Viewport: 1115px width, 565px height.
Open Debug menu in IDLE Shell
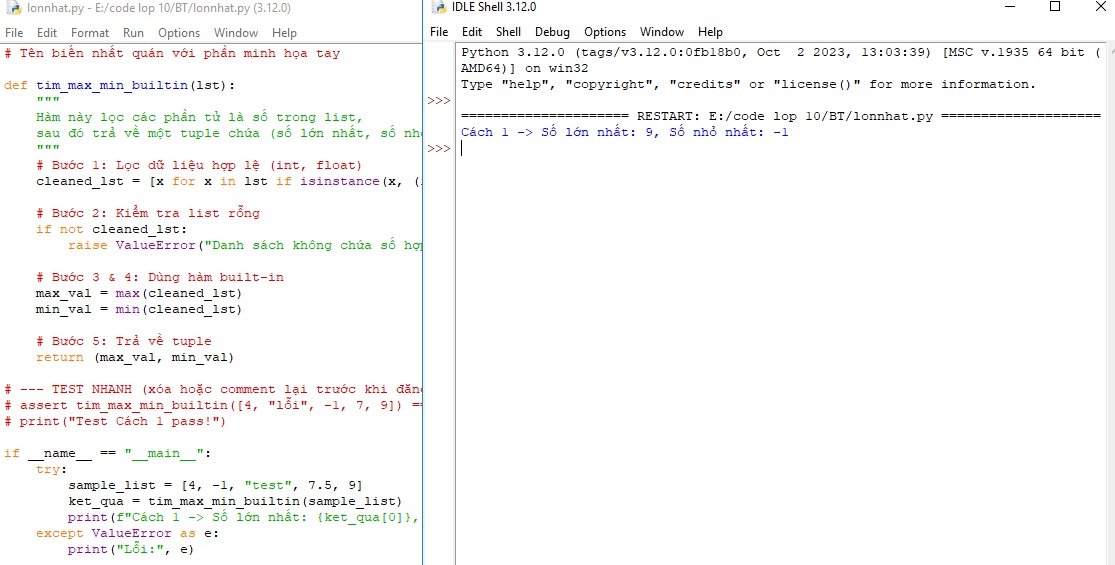pos(552,32)
